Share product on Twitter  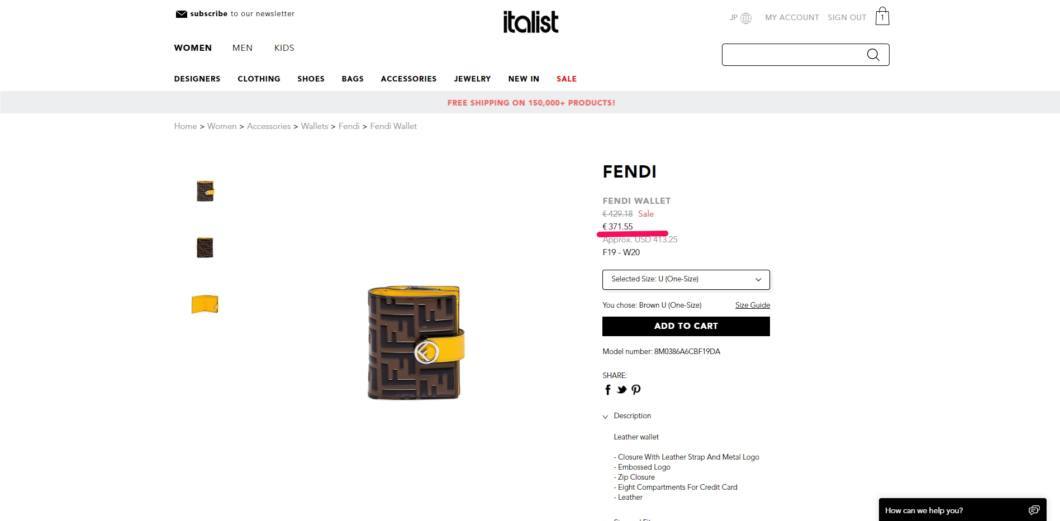coord(621,389)
